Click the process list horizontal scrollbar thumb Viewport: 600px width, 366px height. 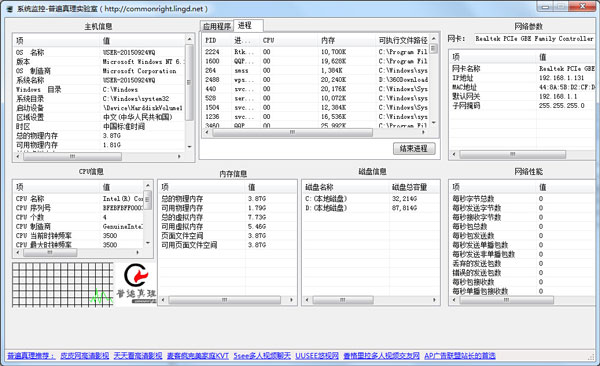292,132
